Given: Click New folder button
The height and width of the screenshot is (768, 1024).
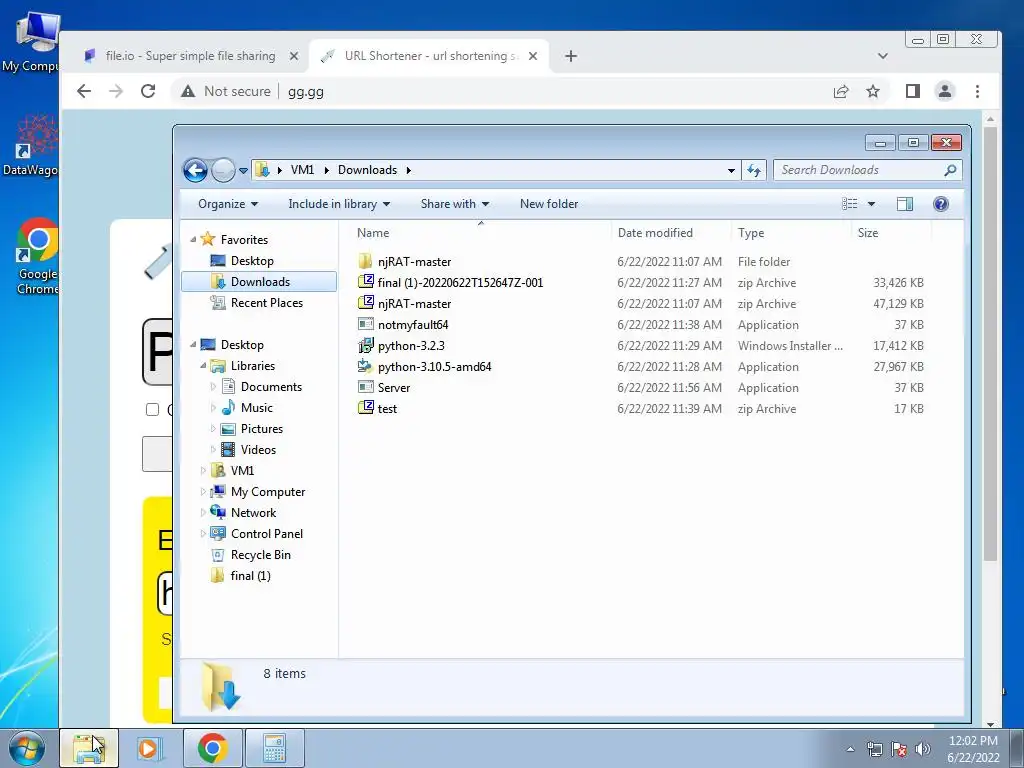Looking at the screenshot, I should pos(549,204).
